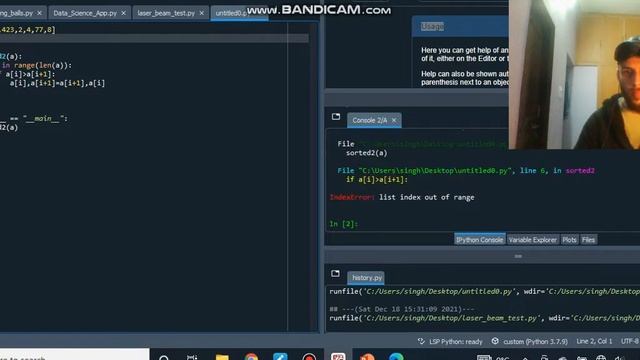Click the 'LSP Python: ready' status entry
The width and height of the screenshot is (640, 360).
pos(456,341)
